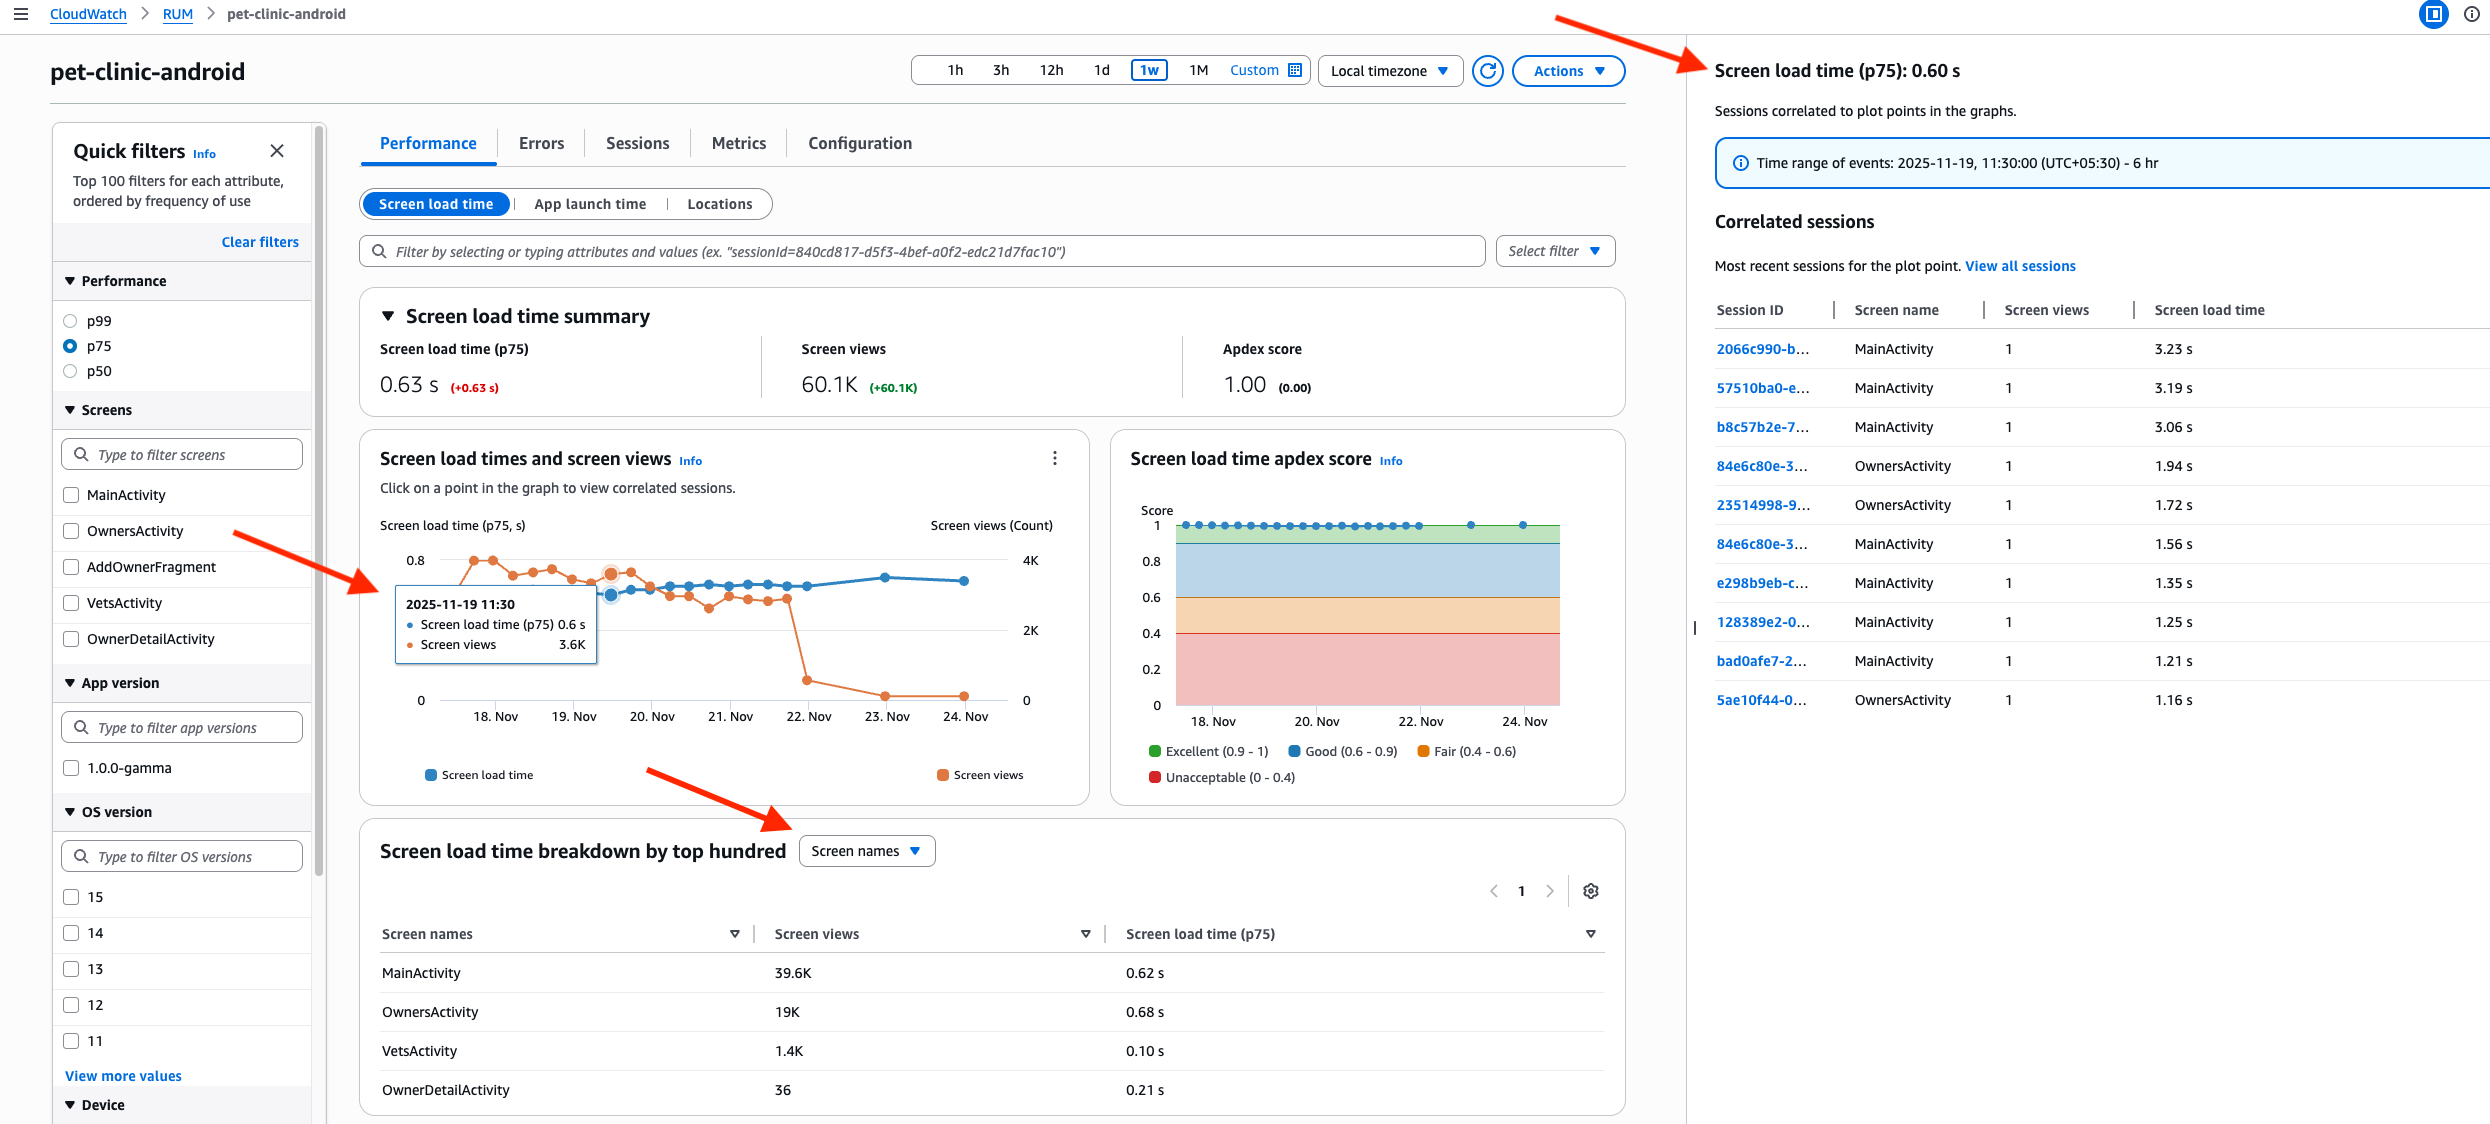Click the refresh icon near Actions
Screen dimensions: 2490x1124
click(1487, 70)
